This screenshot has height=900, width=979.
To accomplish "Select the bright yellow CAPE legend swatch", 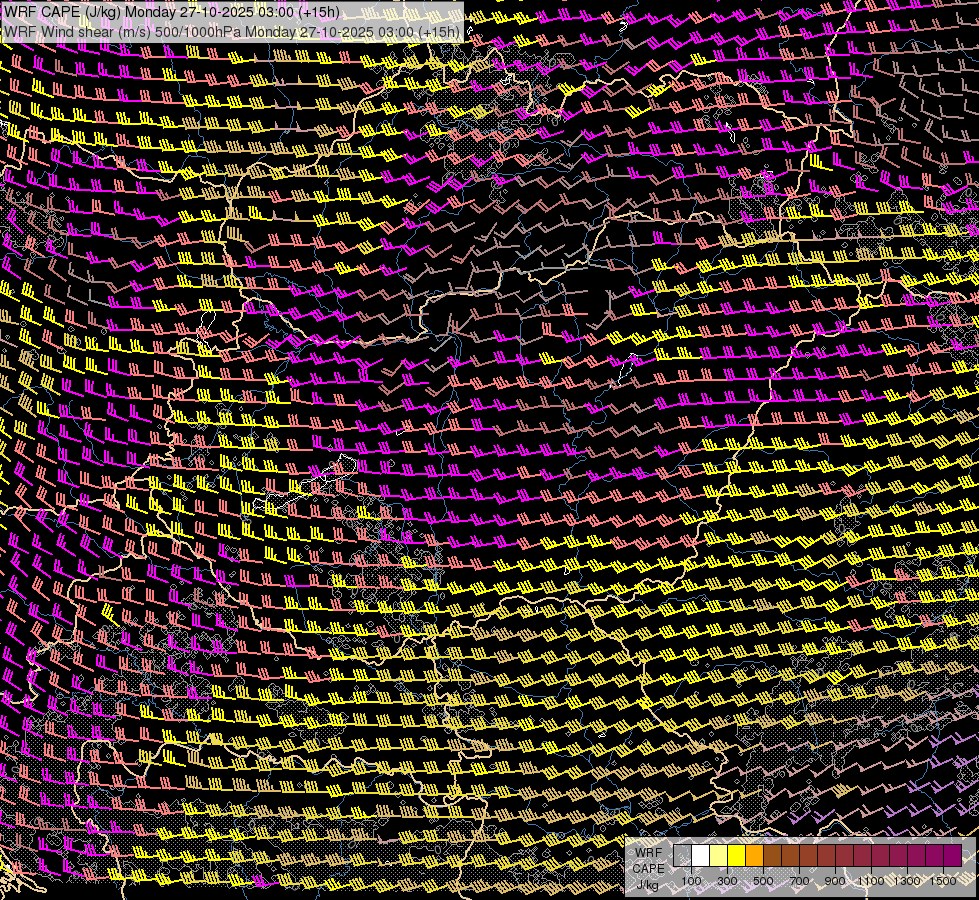I will coord(736,856).
